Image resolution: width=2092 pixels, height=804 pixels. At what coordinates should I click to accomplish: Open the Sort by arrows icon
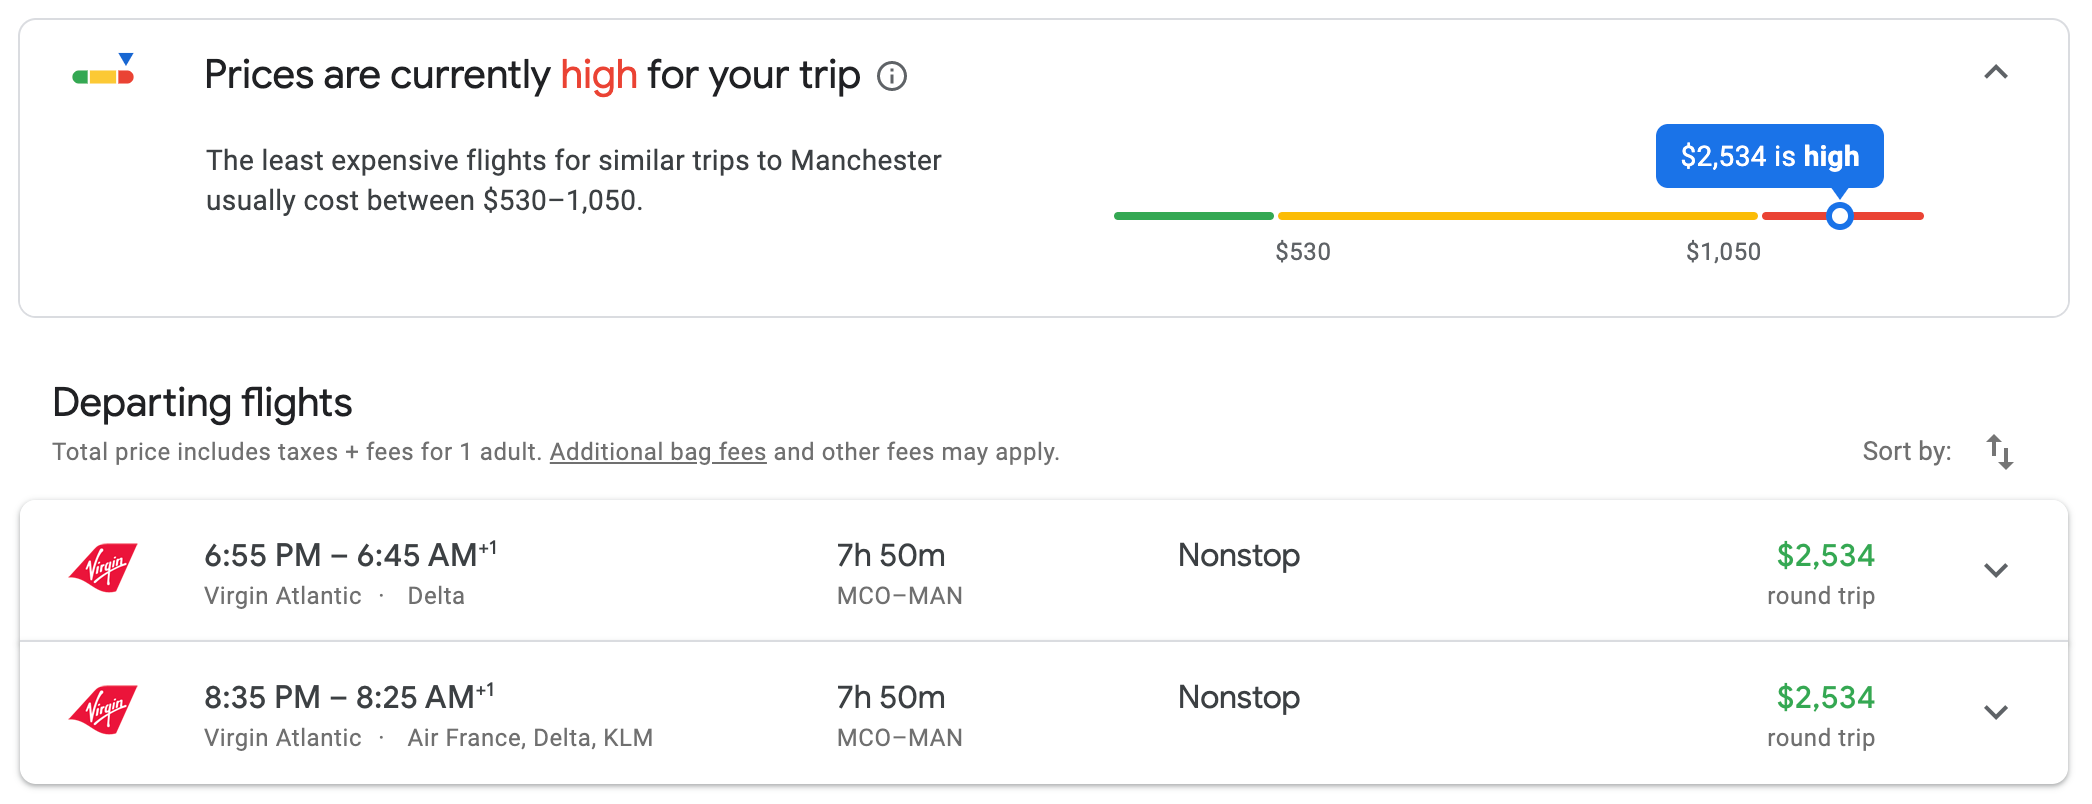click(x=1999, y=452)
